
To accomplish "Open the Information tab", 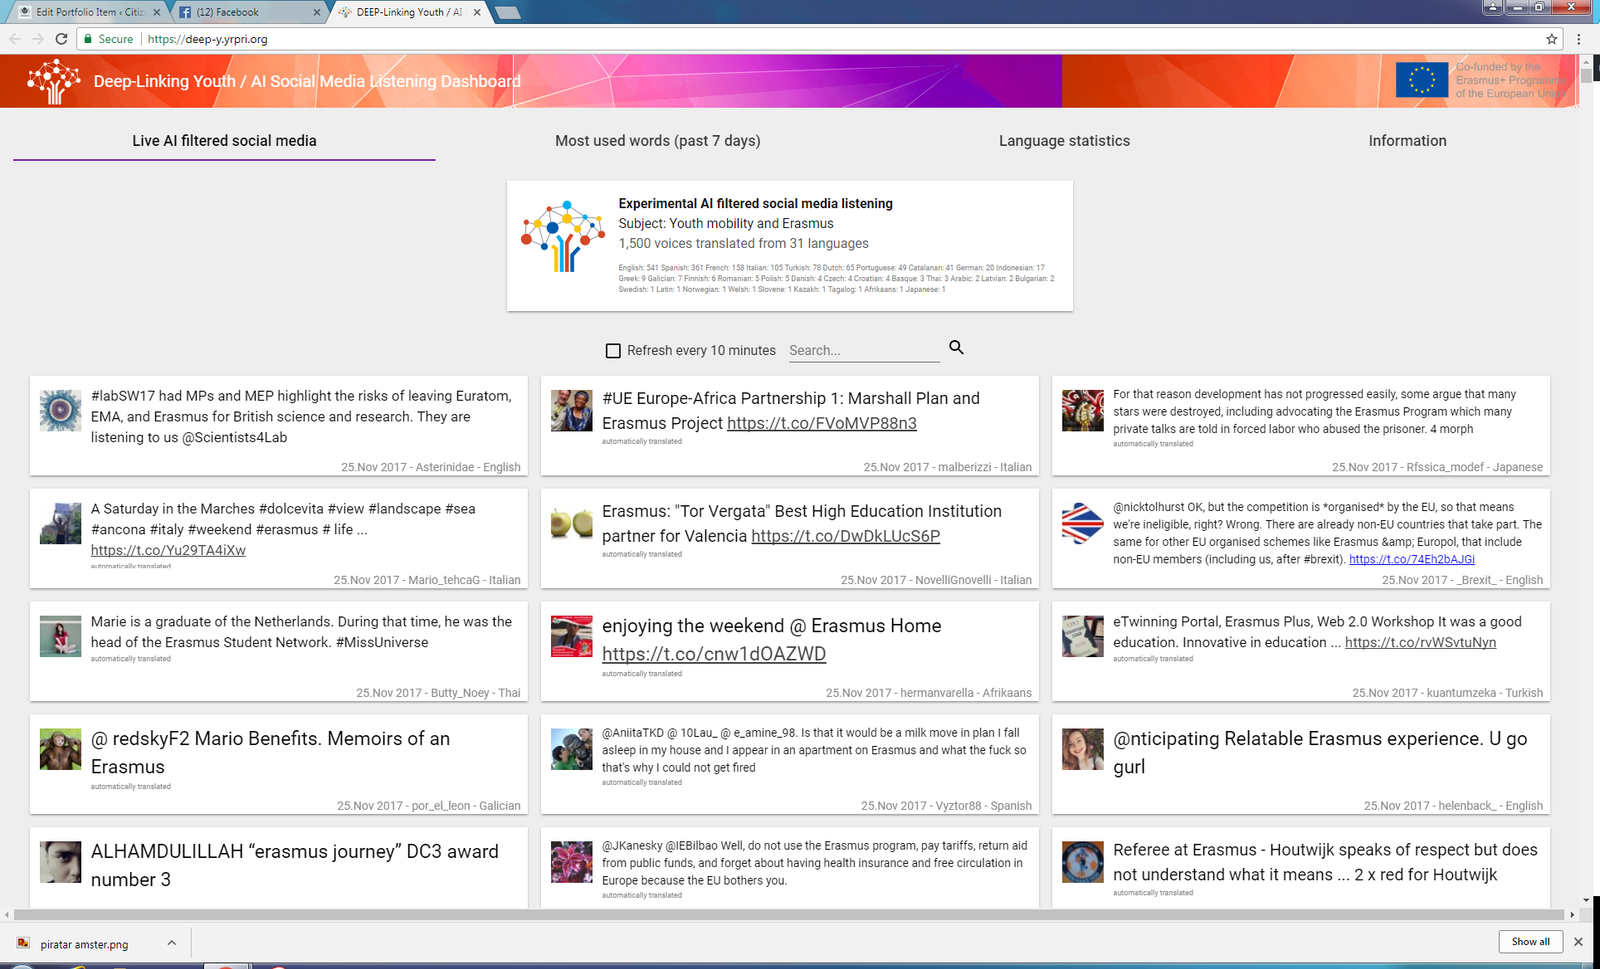I will [1407, 141].
